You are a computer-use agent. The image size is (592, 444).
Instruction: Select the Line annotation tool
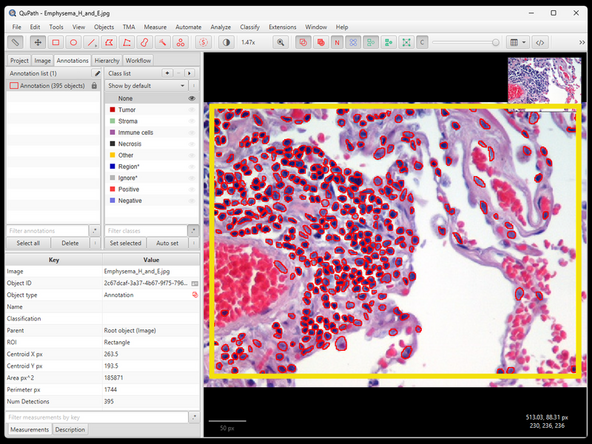[91, 42]
